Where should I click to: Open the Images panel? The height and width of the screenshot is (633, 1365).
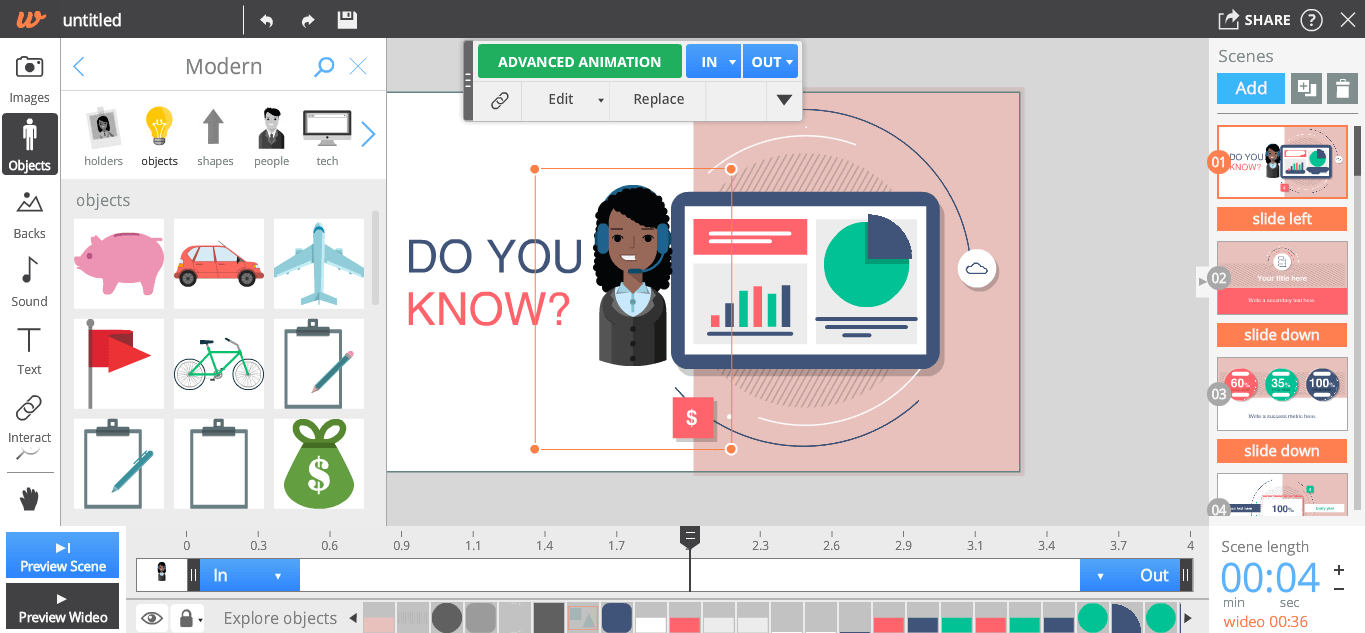[29, 77]
